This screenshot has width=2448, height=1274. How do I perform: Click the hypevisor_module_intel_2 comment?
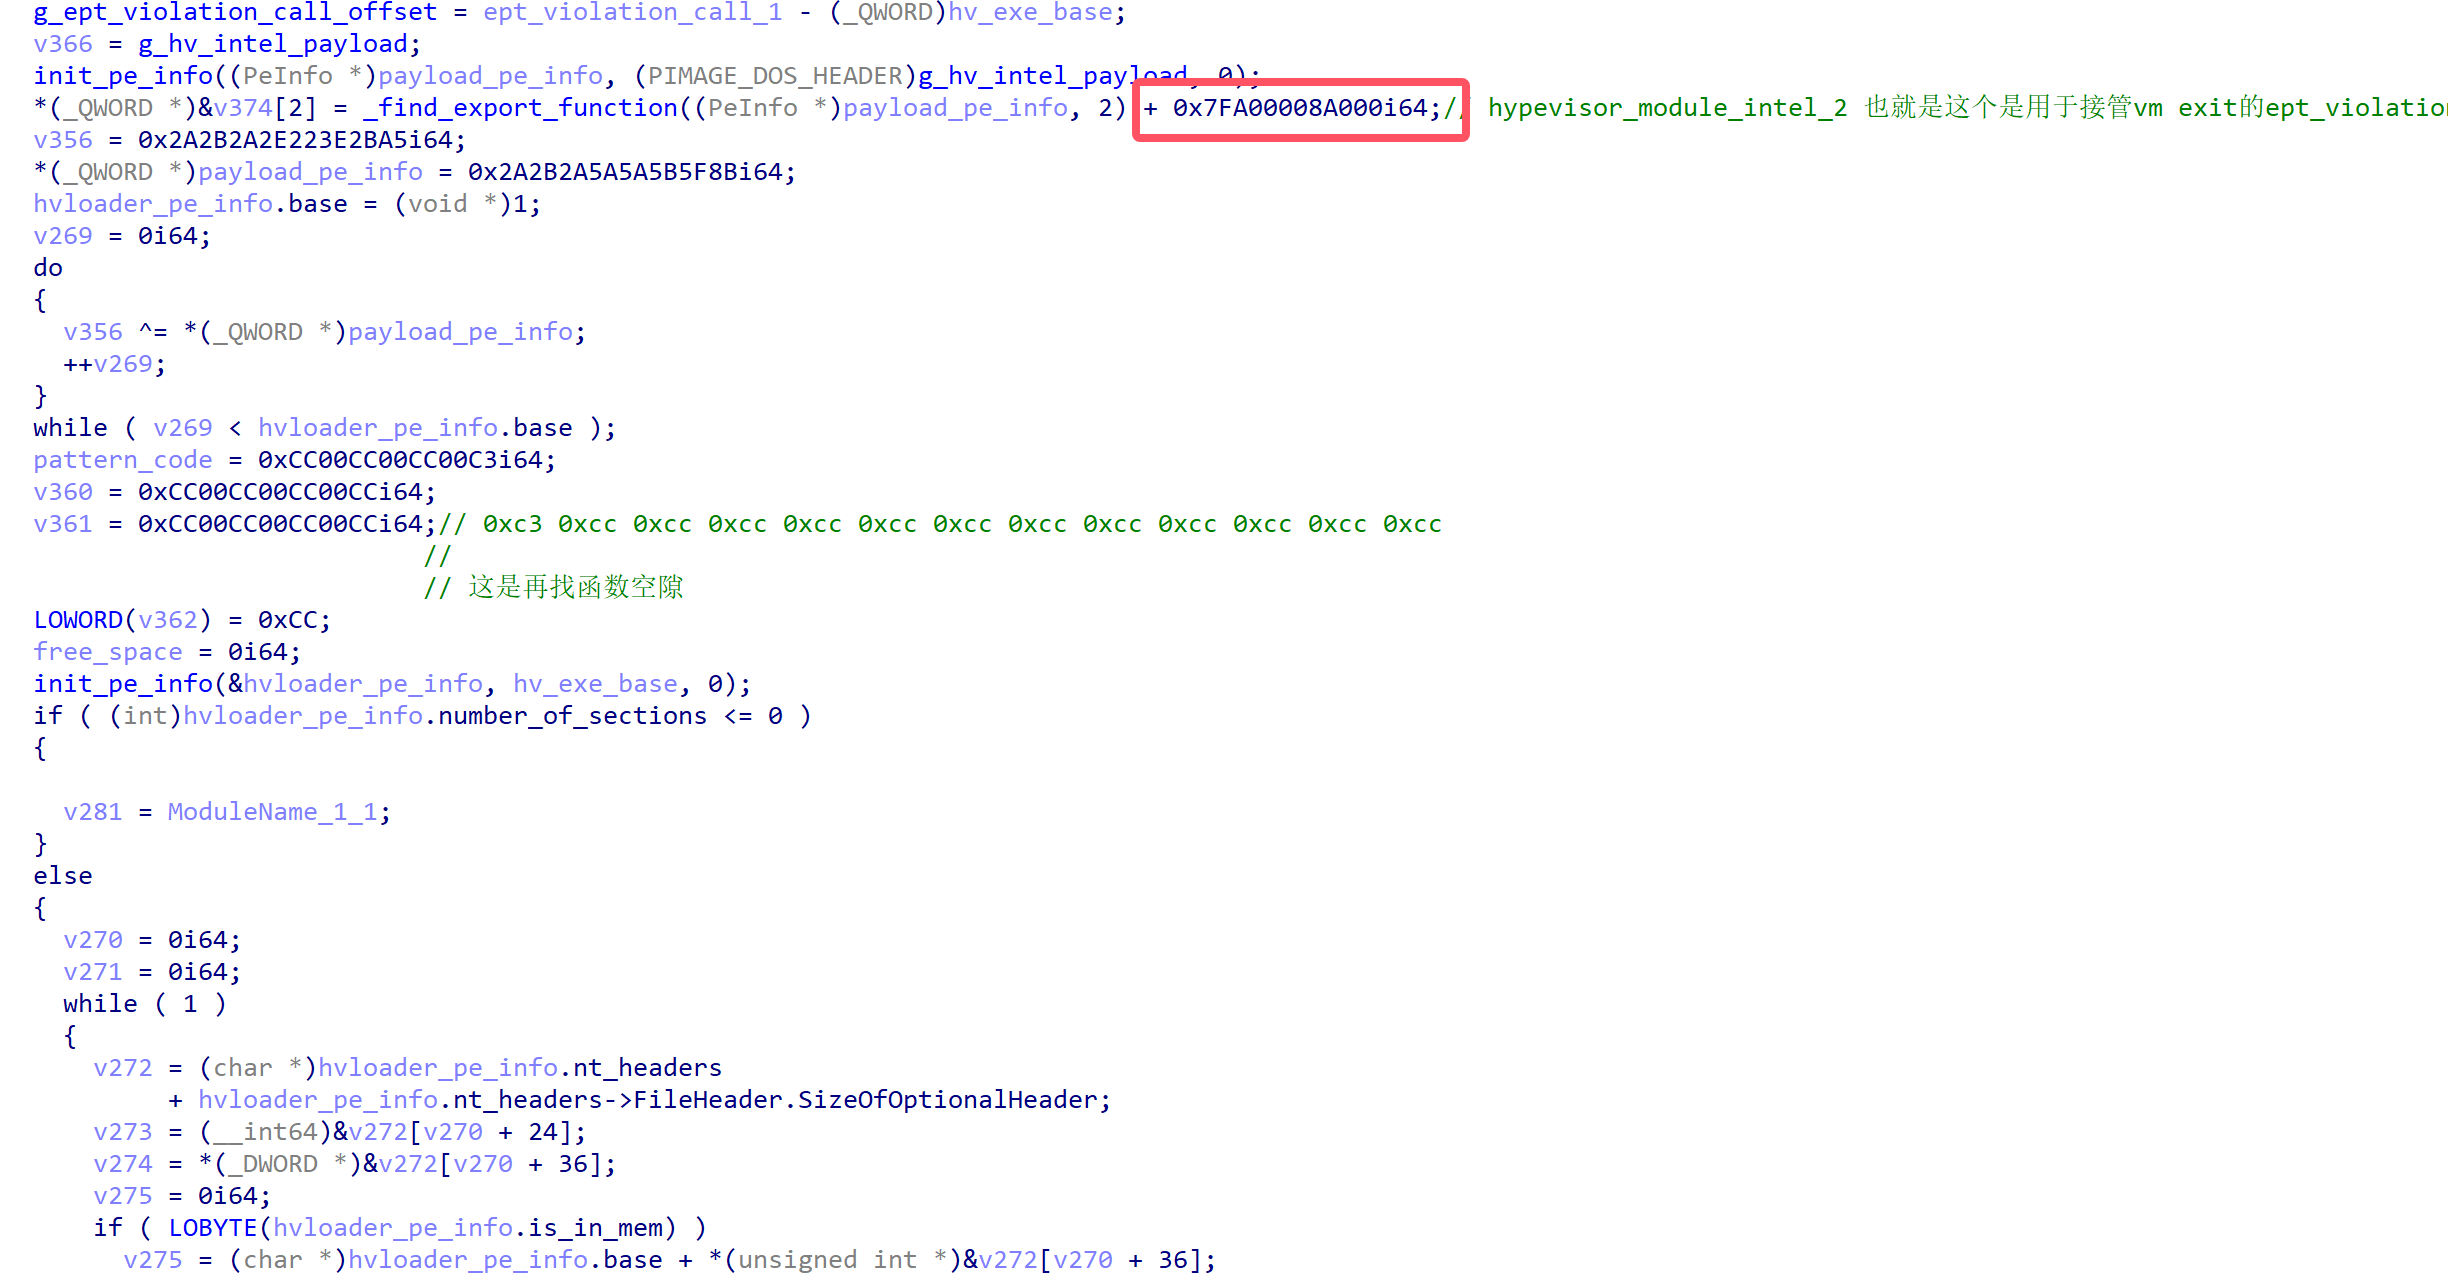pos(1667,108)
